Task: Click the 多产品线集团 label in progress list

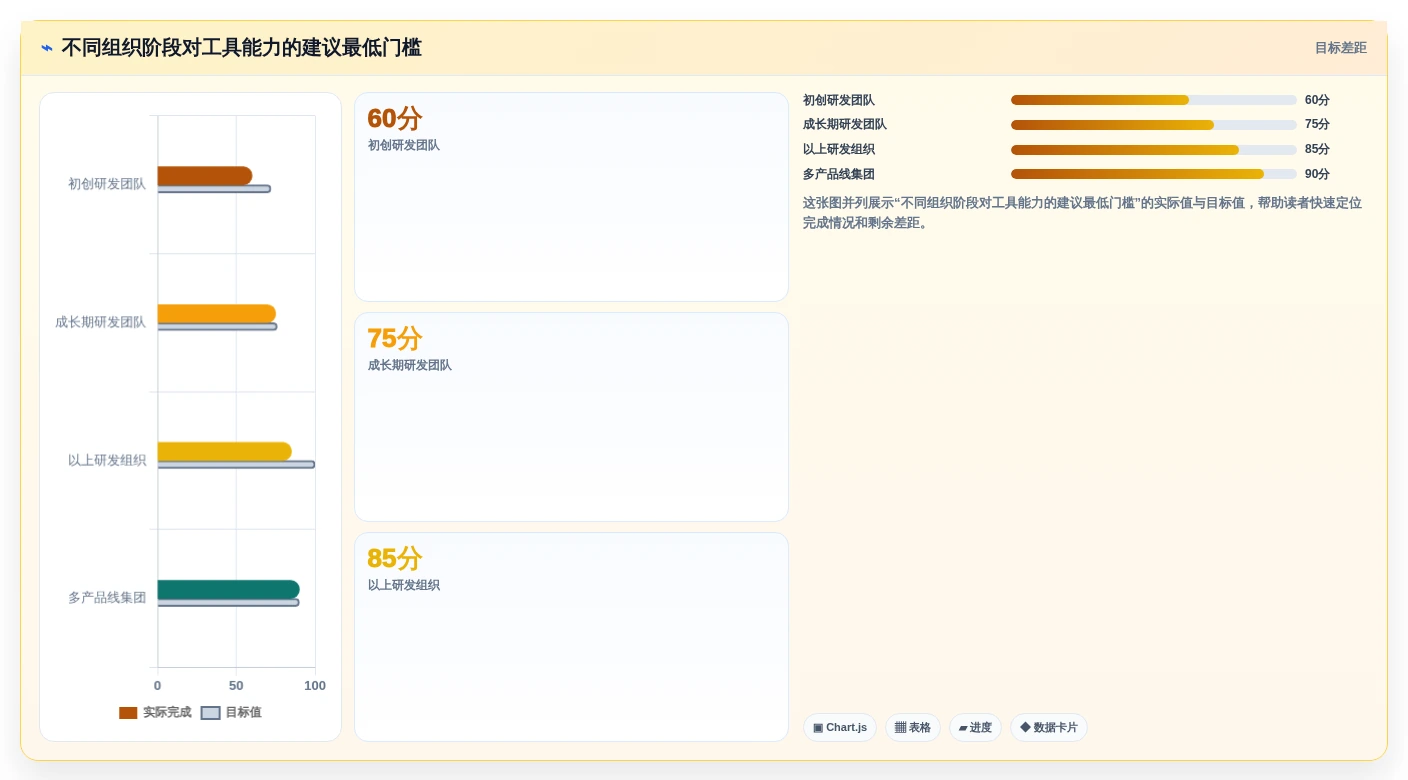Action: (x=839, y=174)
